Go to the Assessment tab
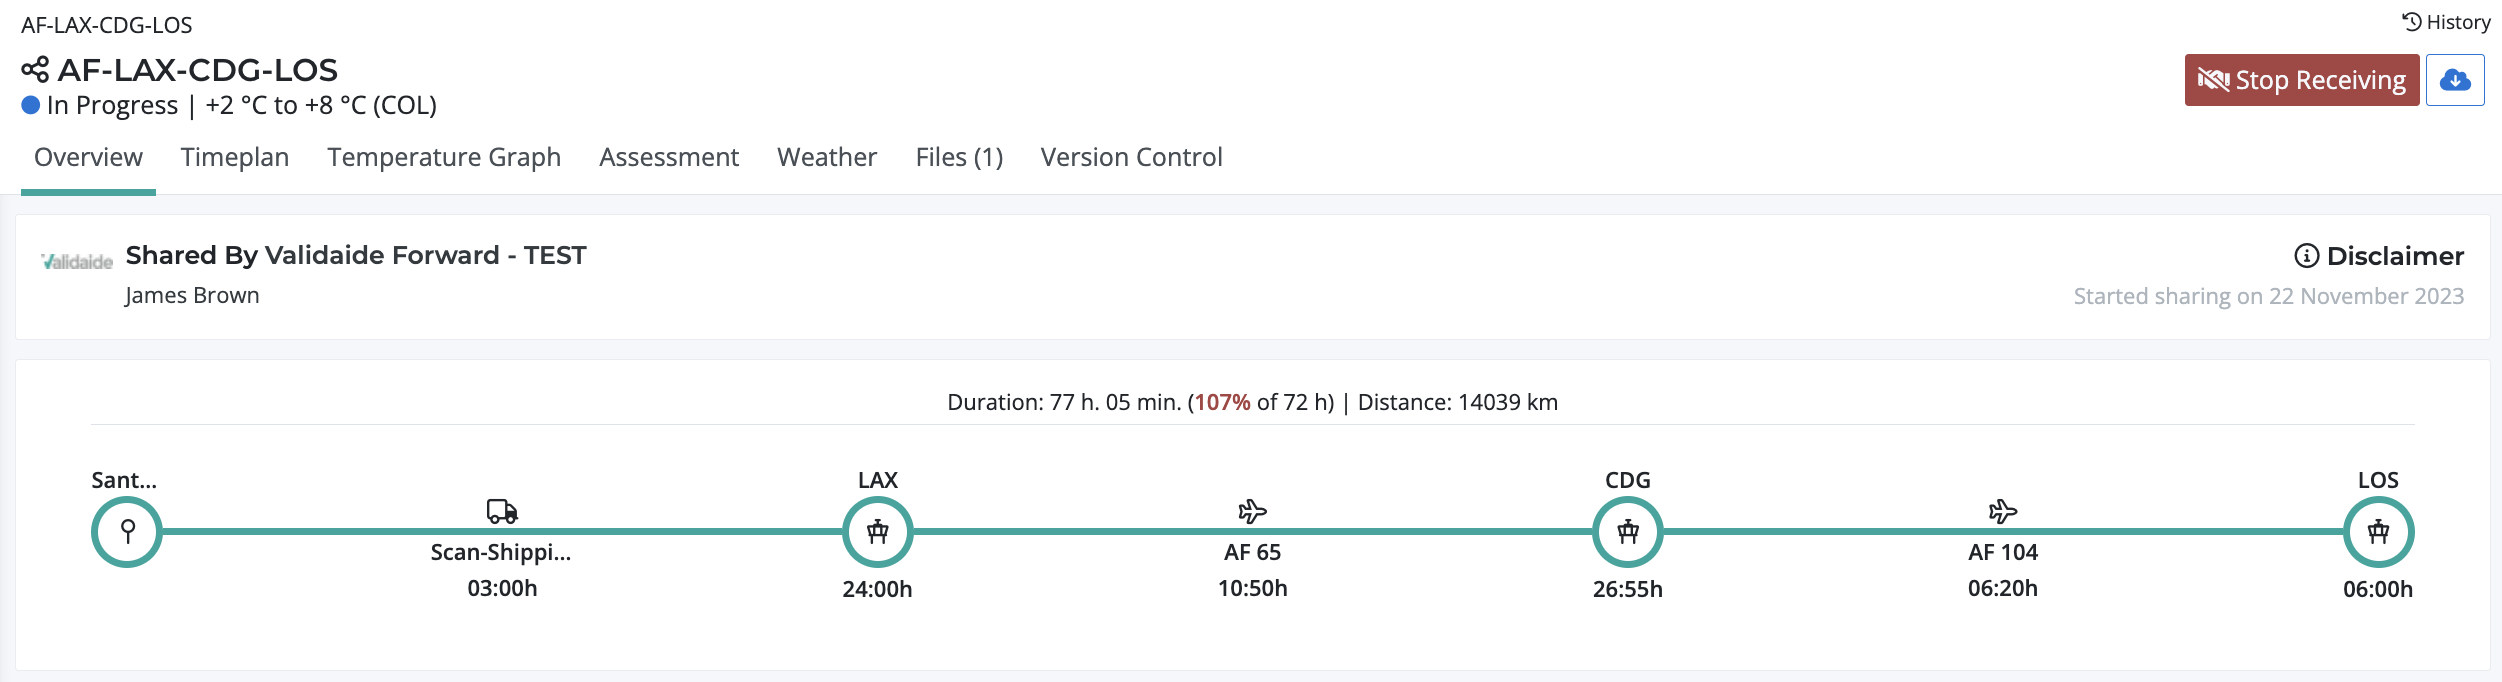Image resolution: width=2502 pixels, height=682 pixels. coord(669,157)
